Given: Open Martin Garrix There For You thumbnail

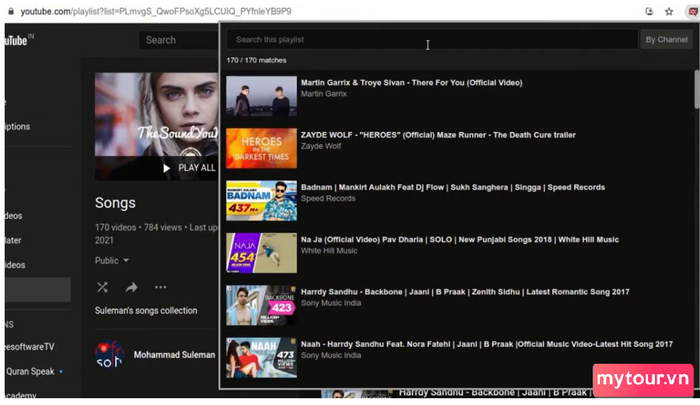Looking at the screenshot, I should [261, 96].
